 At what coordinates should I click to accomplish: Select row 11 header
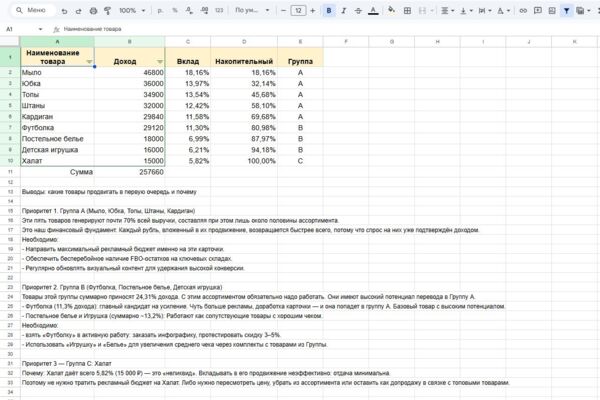click(10, 172)
